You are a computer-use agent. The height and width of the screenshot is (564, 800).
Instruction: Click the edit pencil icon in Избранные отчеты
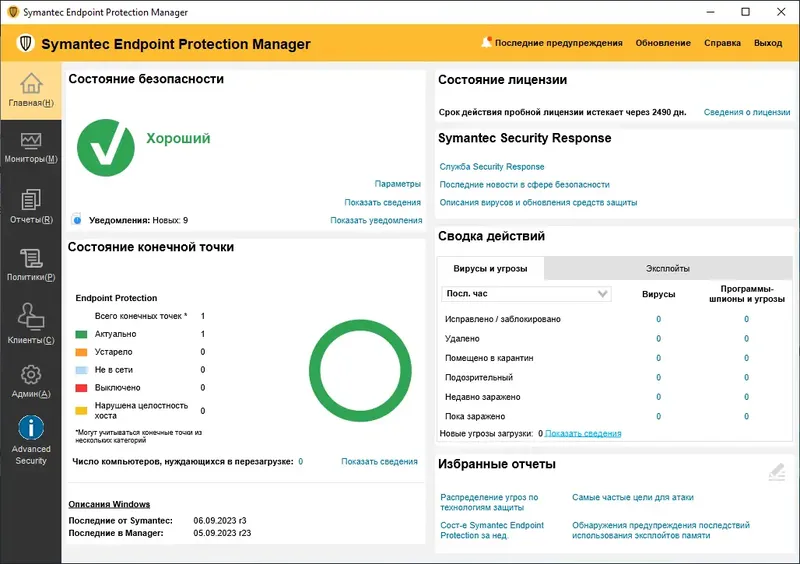[x=777, y=472]
